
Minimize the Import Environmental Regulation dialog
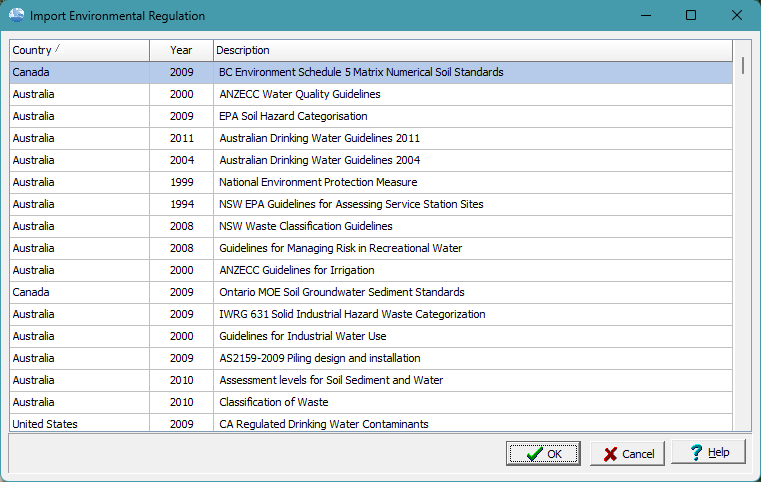click(645, 15)
